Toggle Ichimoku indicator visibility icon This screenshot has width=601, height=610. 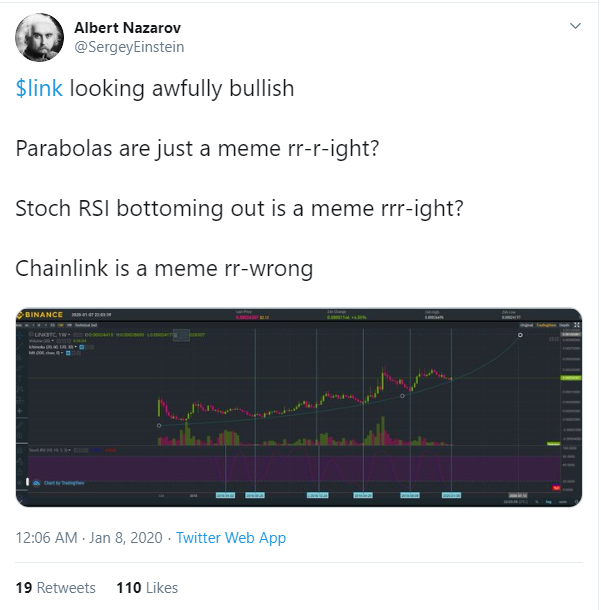tap(82, 347)
